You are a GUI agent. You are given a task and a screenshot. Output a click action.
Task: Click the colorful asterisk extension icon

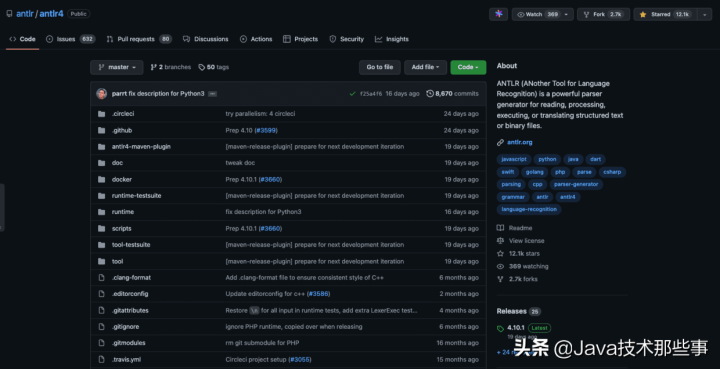coord(498,14)
